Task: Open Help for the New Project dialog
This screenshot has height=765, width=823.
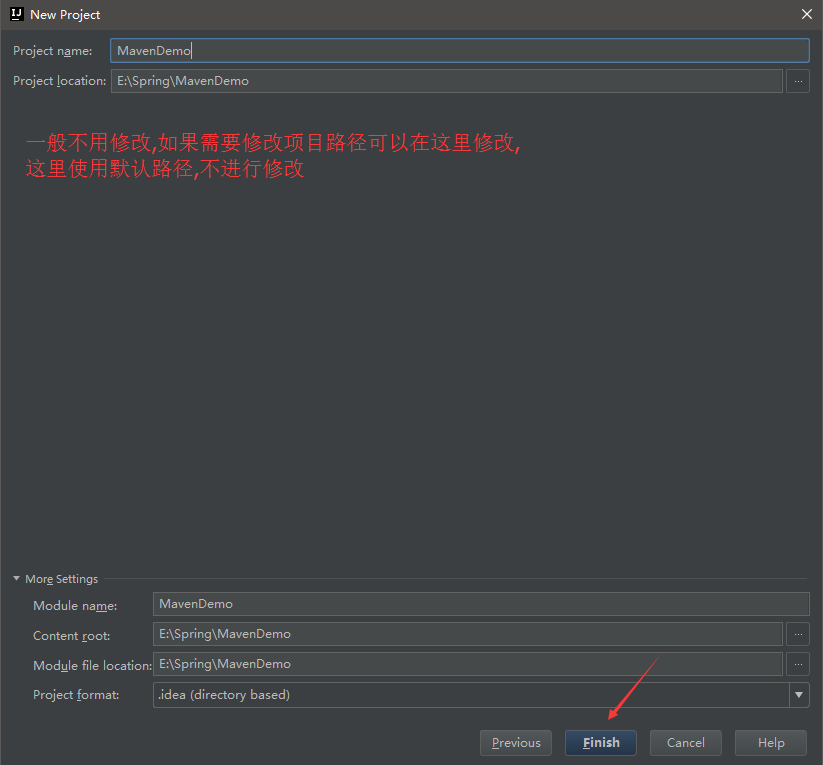Action: tap(771, 742)
